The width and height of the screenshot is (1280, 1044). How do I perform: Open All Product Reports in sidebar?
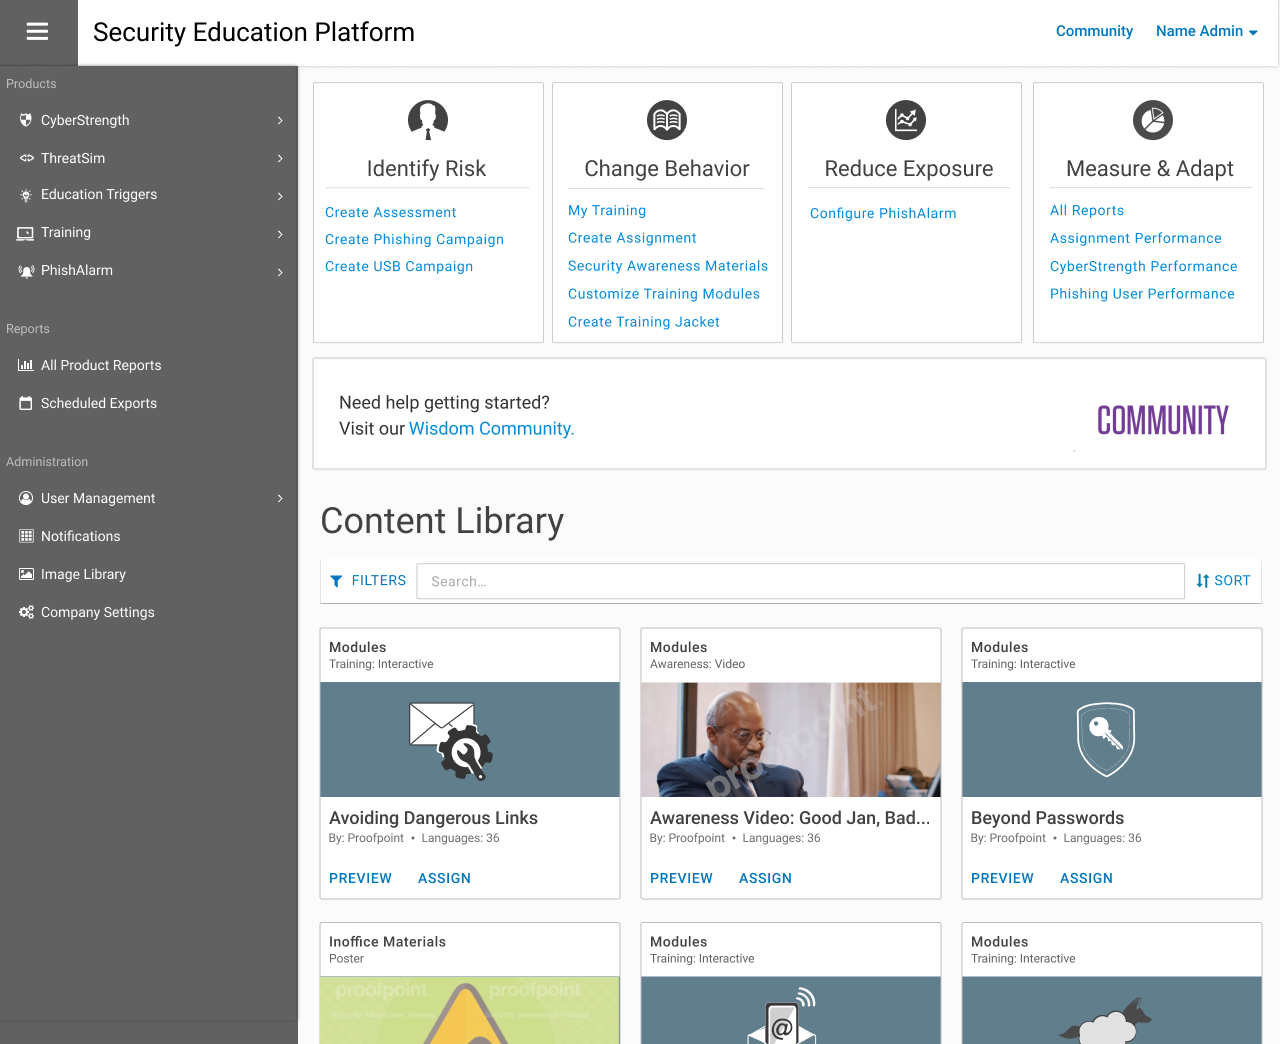[100, 365]
